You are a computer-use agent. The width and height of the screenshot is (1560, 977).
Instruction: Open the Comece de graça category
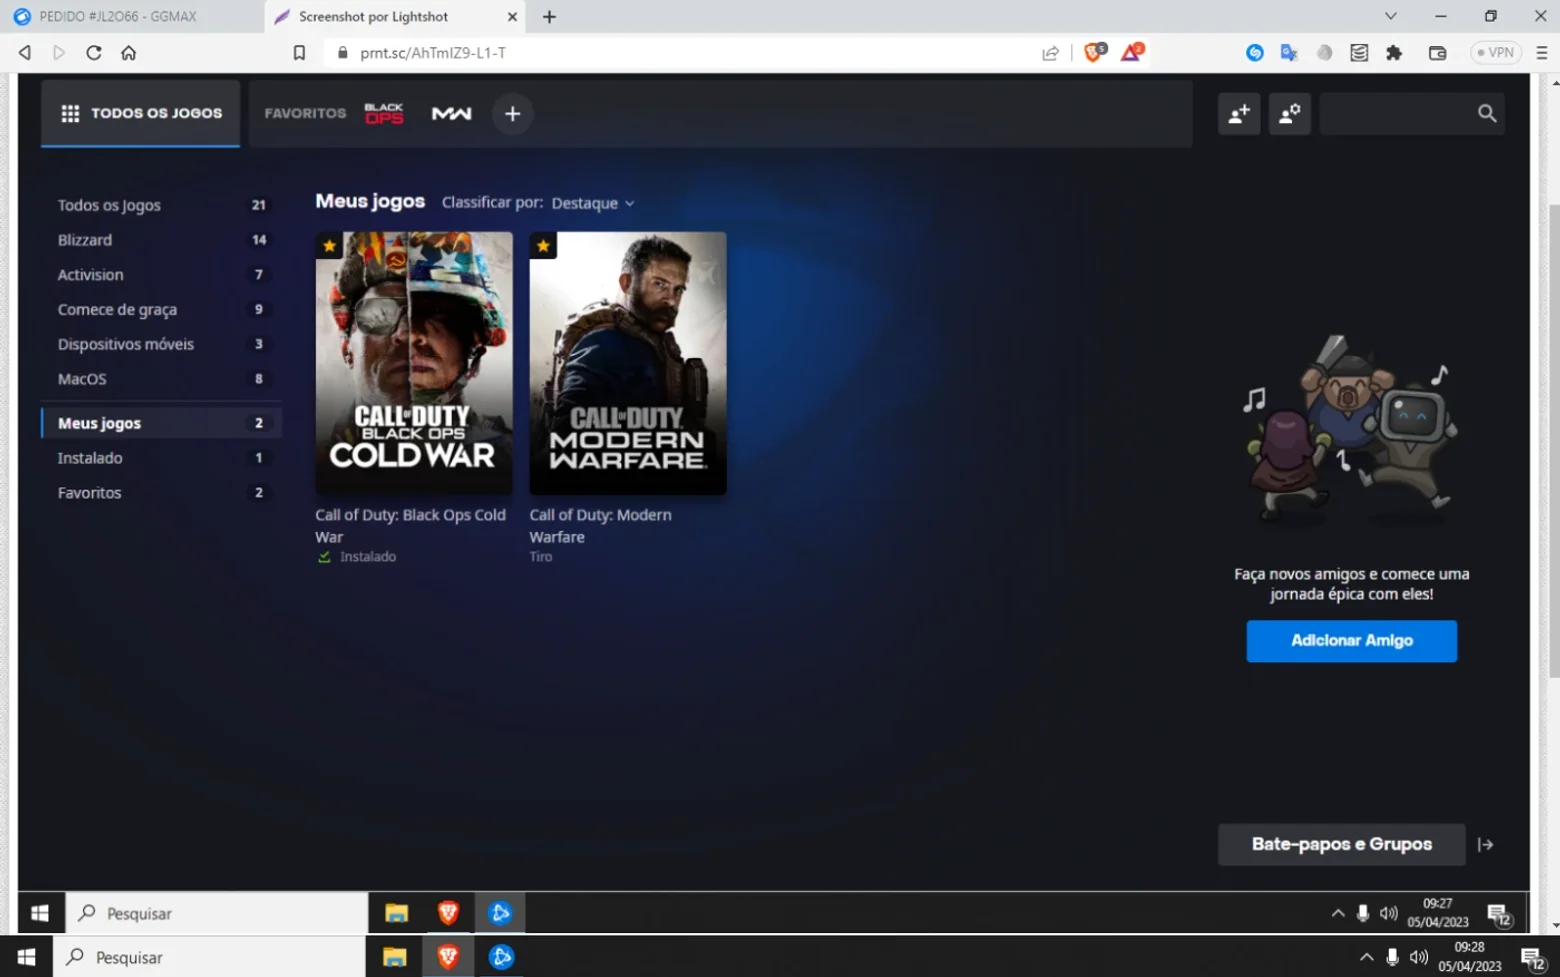[x=161, y=310]
